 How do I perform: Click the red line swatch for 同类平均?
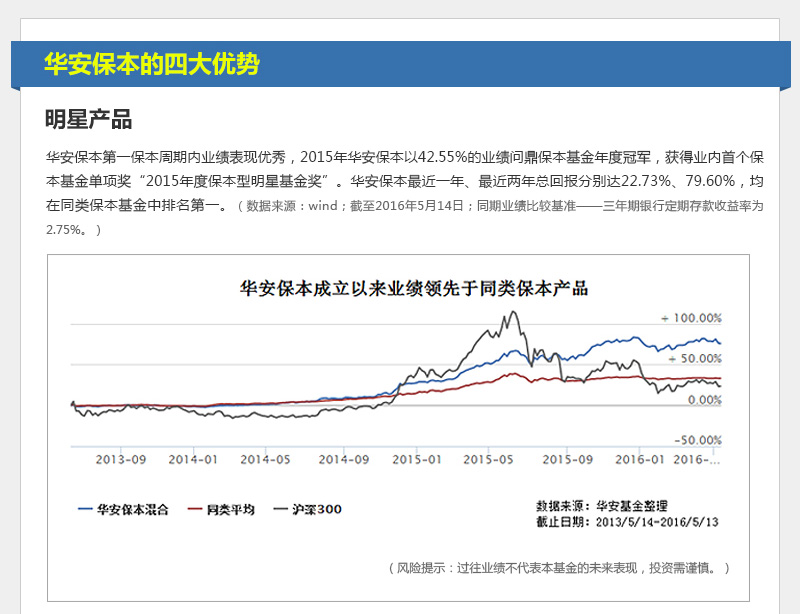(195, 509)
